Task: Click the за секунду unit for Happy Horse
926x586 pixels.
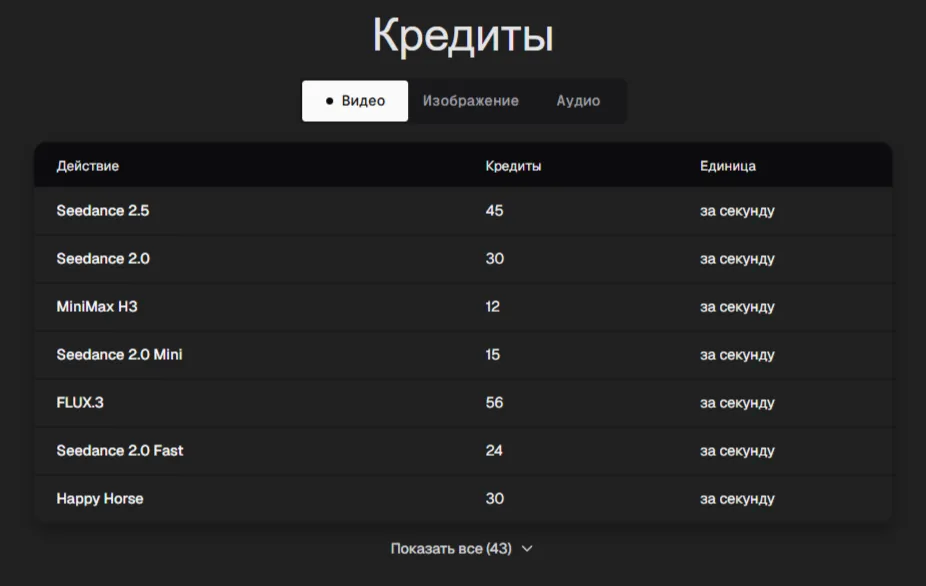Action: 737,499
